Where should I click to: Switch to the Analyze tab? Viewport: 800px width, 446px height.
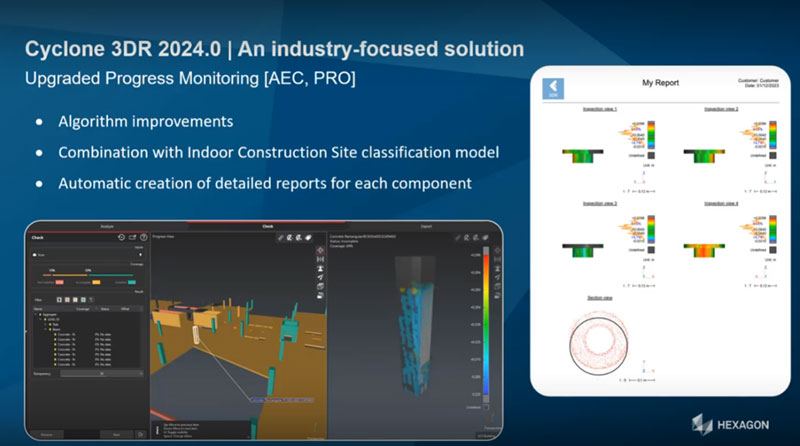tap(107, 226)
